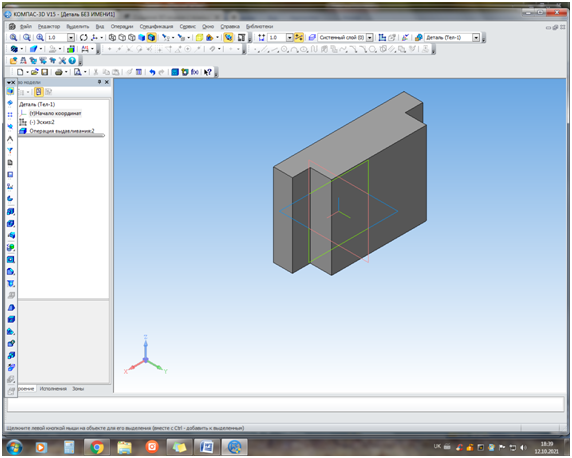Viewport: 572px width, 458px height.
Task: Open the zoom scale dropdown
Action: click(71, 37)
